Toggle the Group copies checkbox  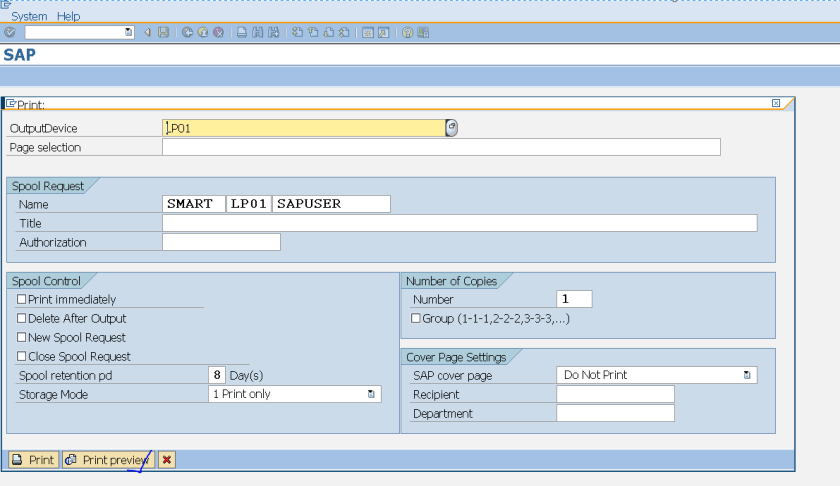click(x=416, y=318)
